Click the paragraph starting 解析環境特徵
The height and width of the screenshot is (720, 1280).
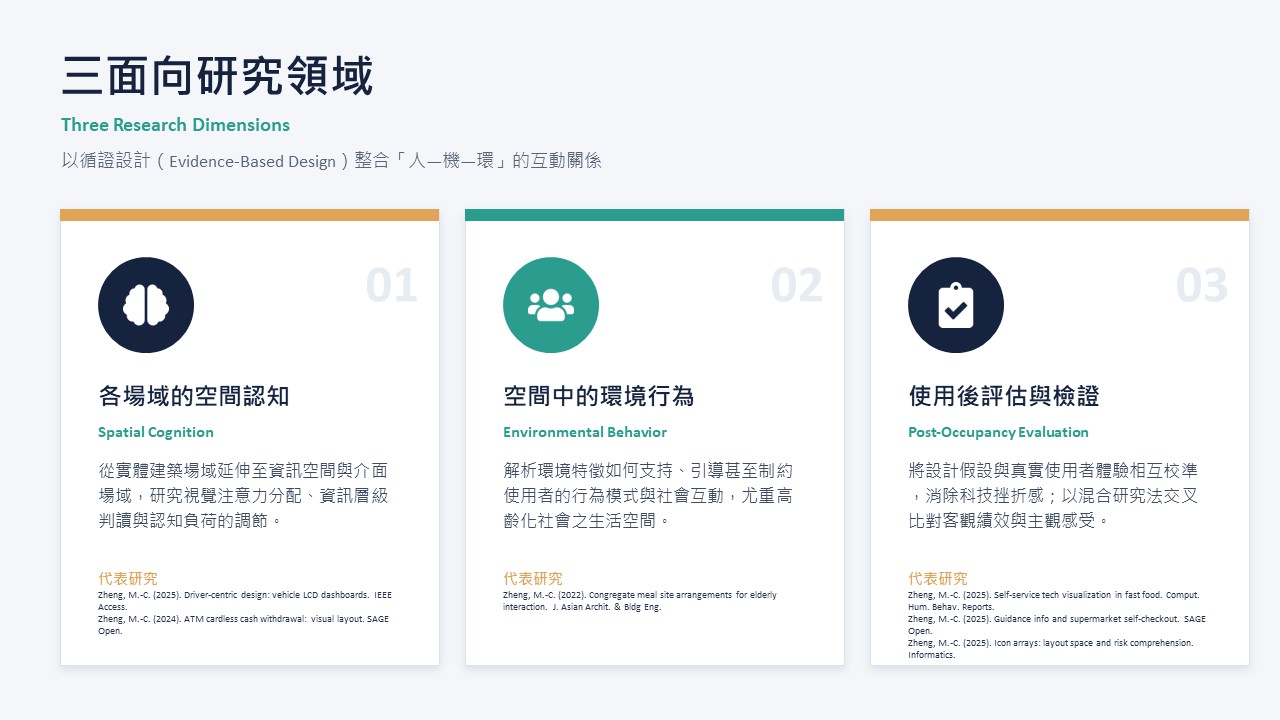(x=648, y=495)
